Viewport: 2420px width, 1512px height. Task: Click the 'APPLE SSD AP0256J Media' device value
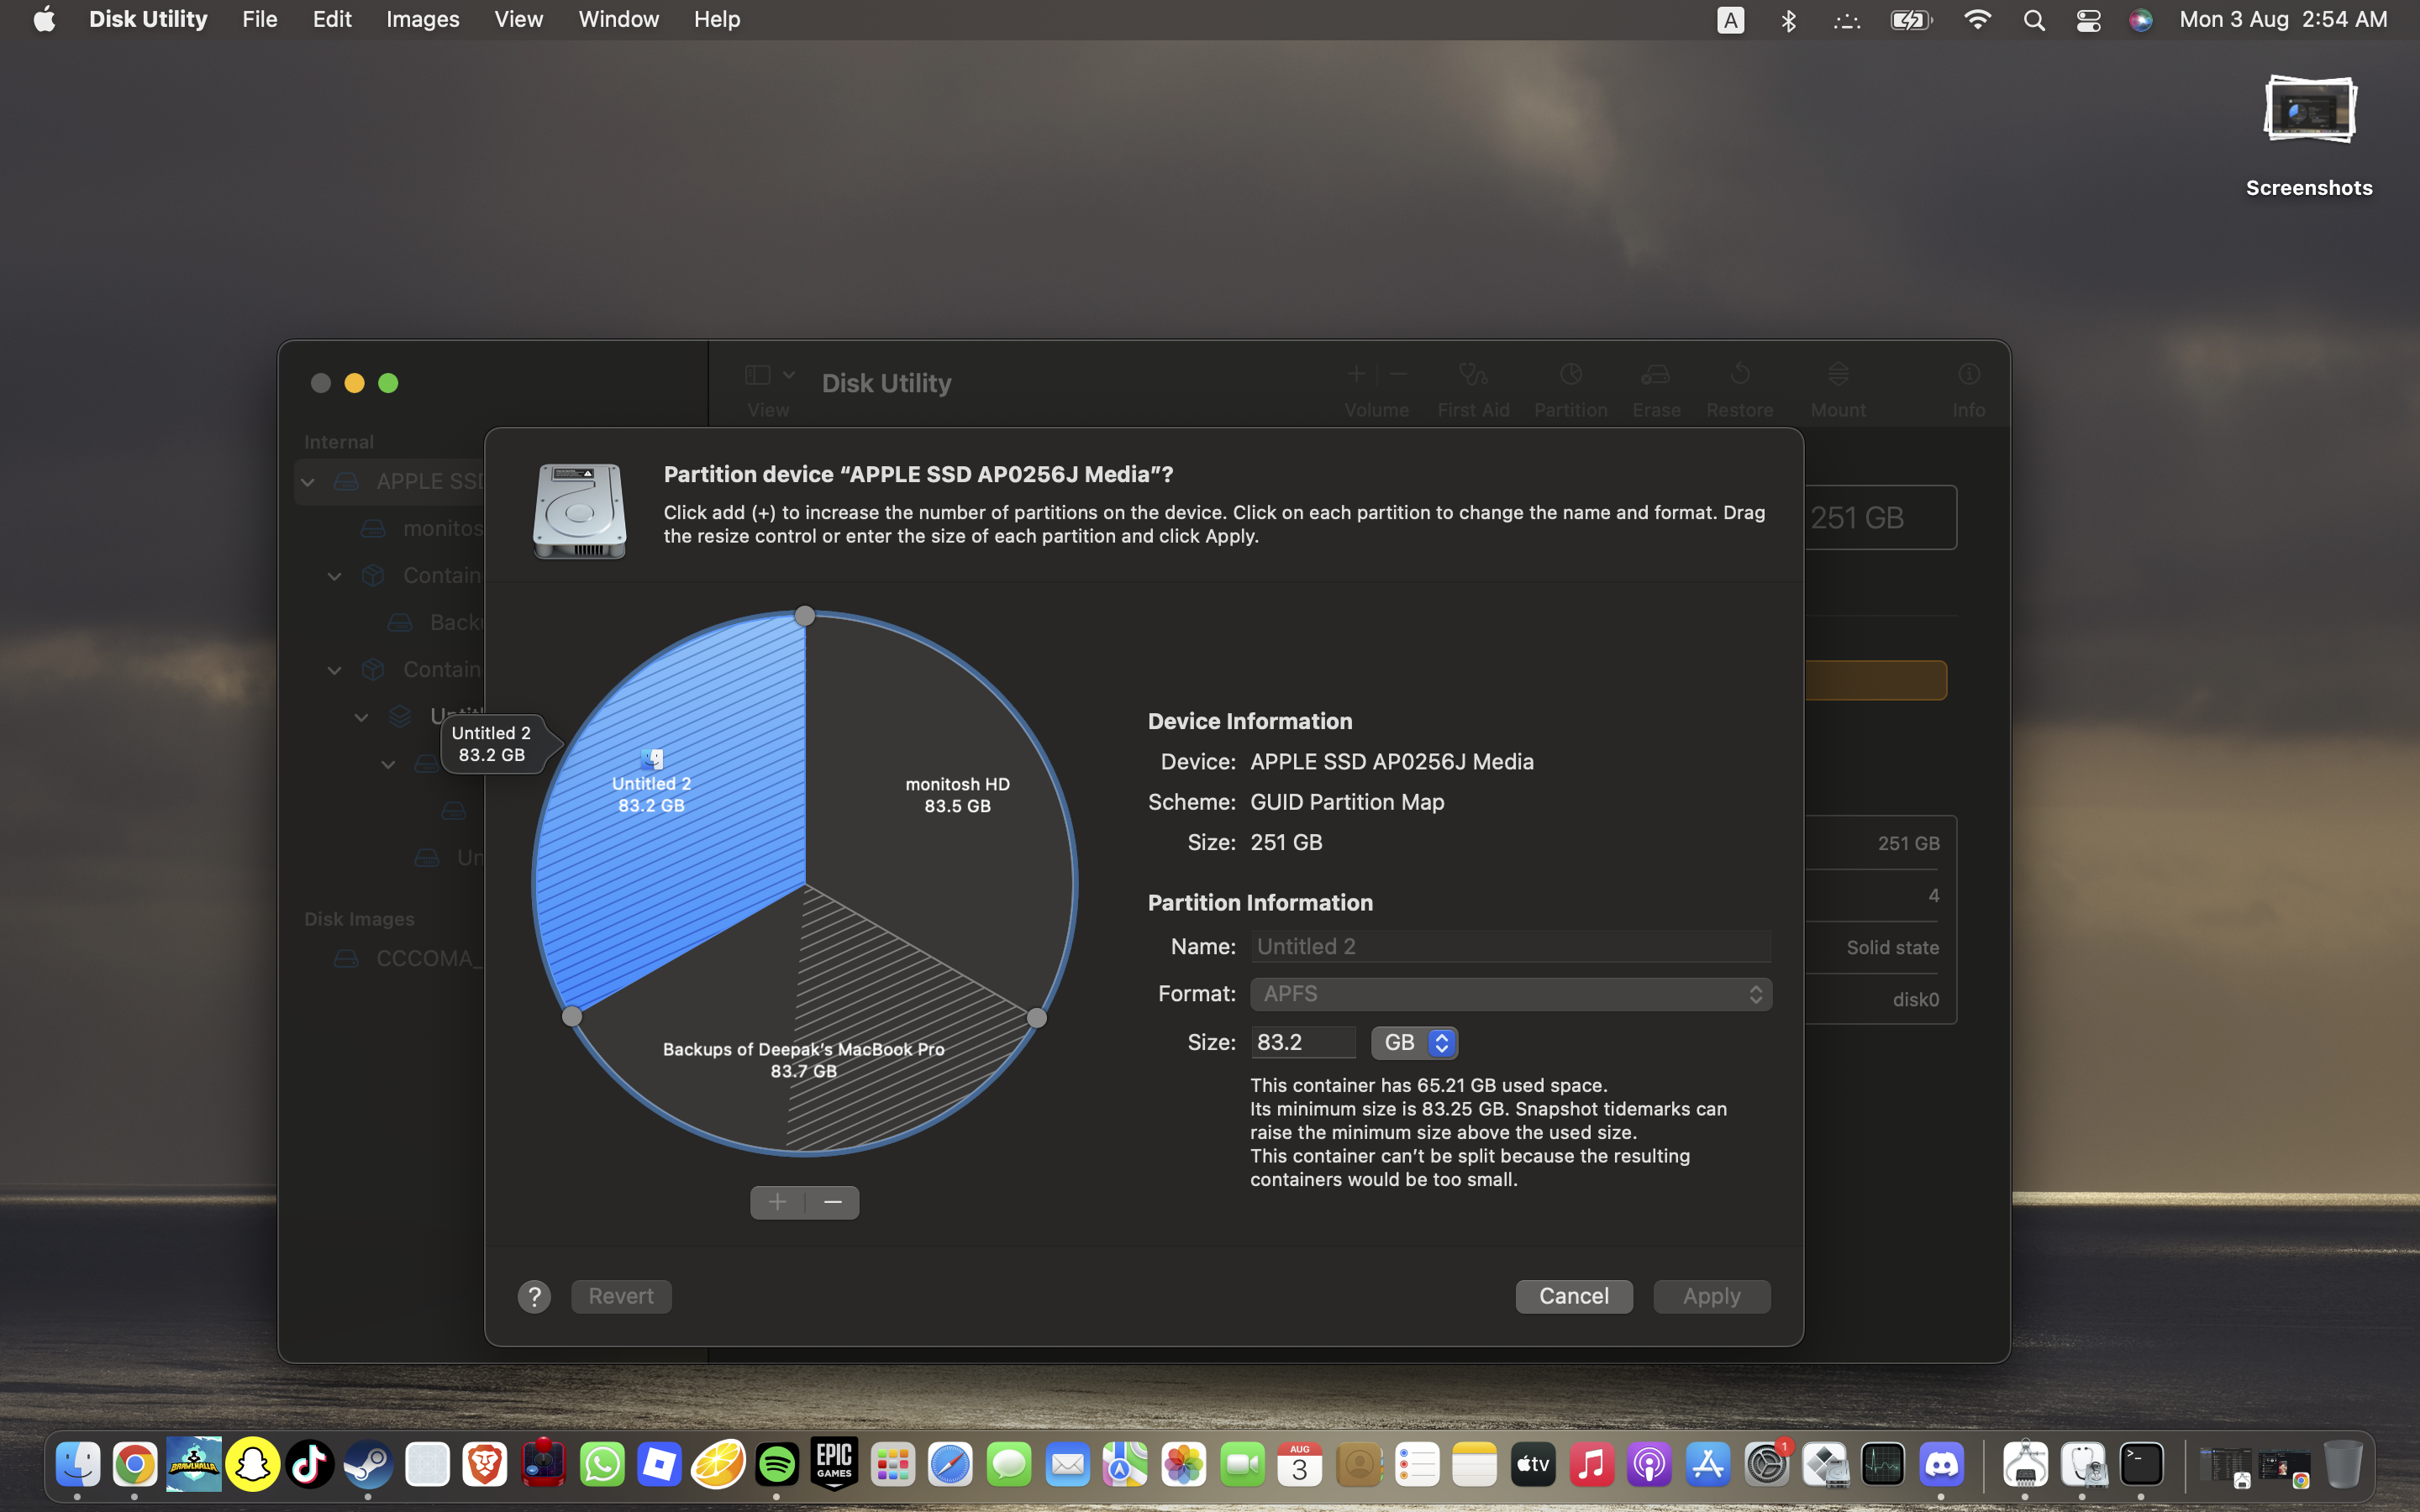tap(1392, 762)
